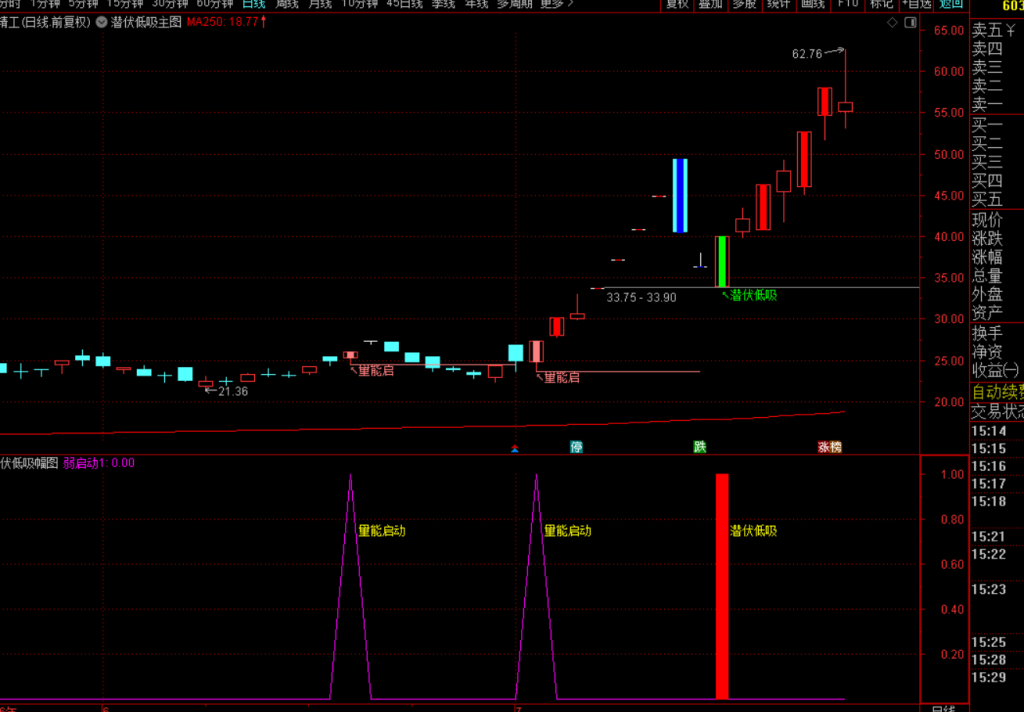Screen dimensions: 1024x712
Task: Click the 弱启动1: 0.00 sub-indicator readout
Action: [x=99, y=463]
